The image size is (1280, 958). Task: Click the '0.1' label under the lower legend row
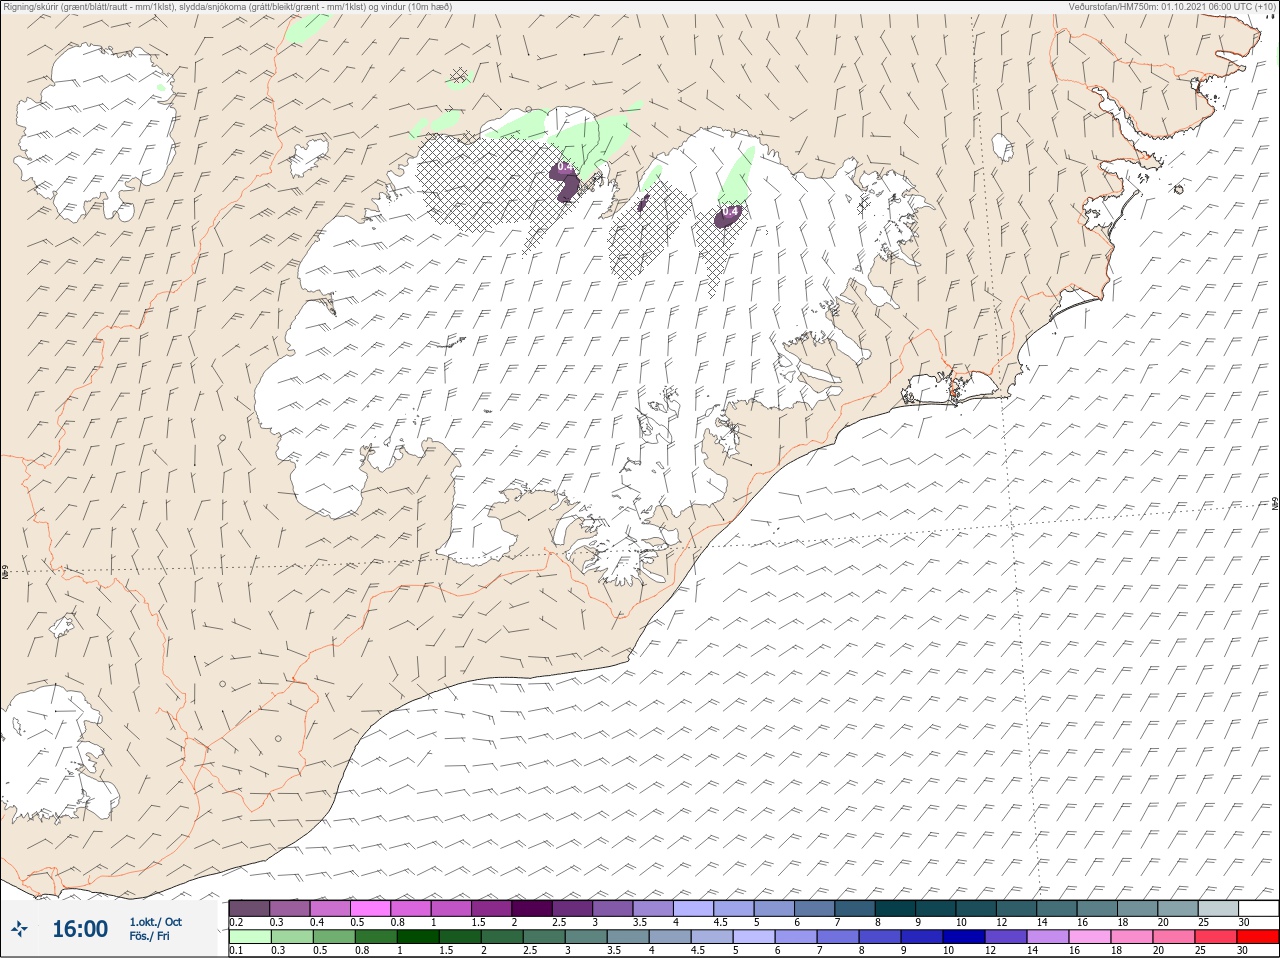pyautogui.click(x=236, y=950)
